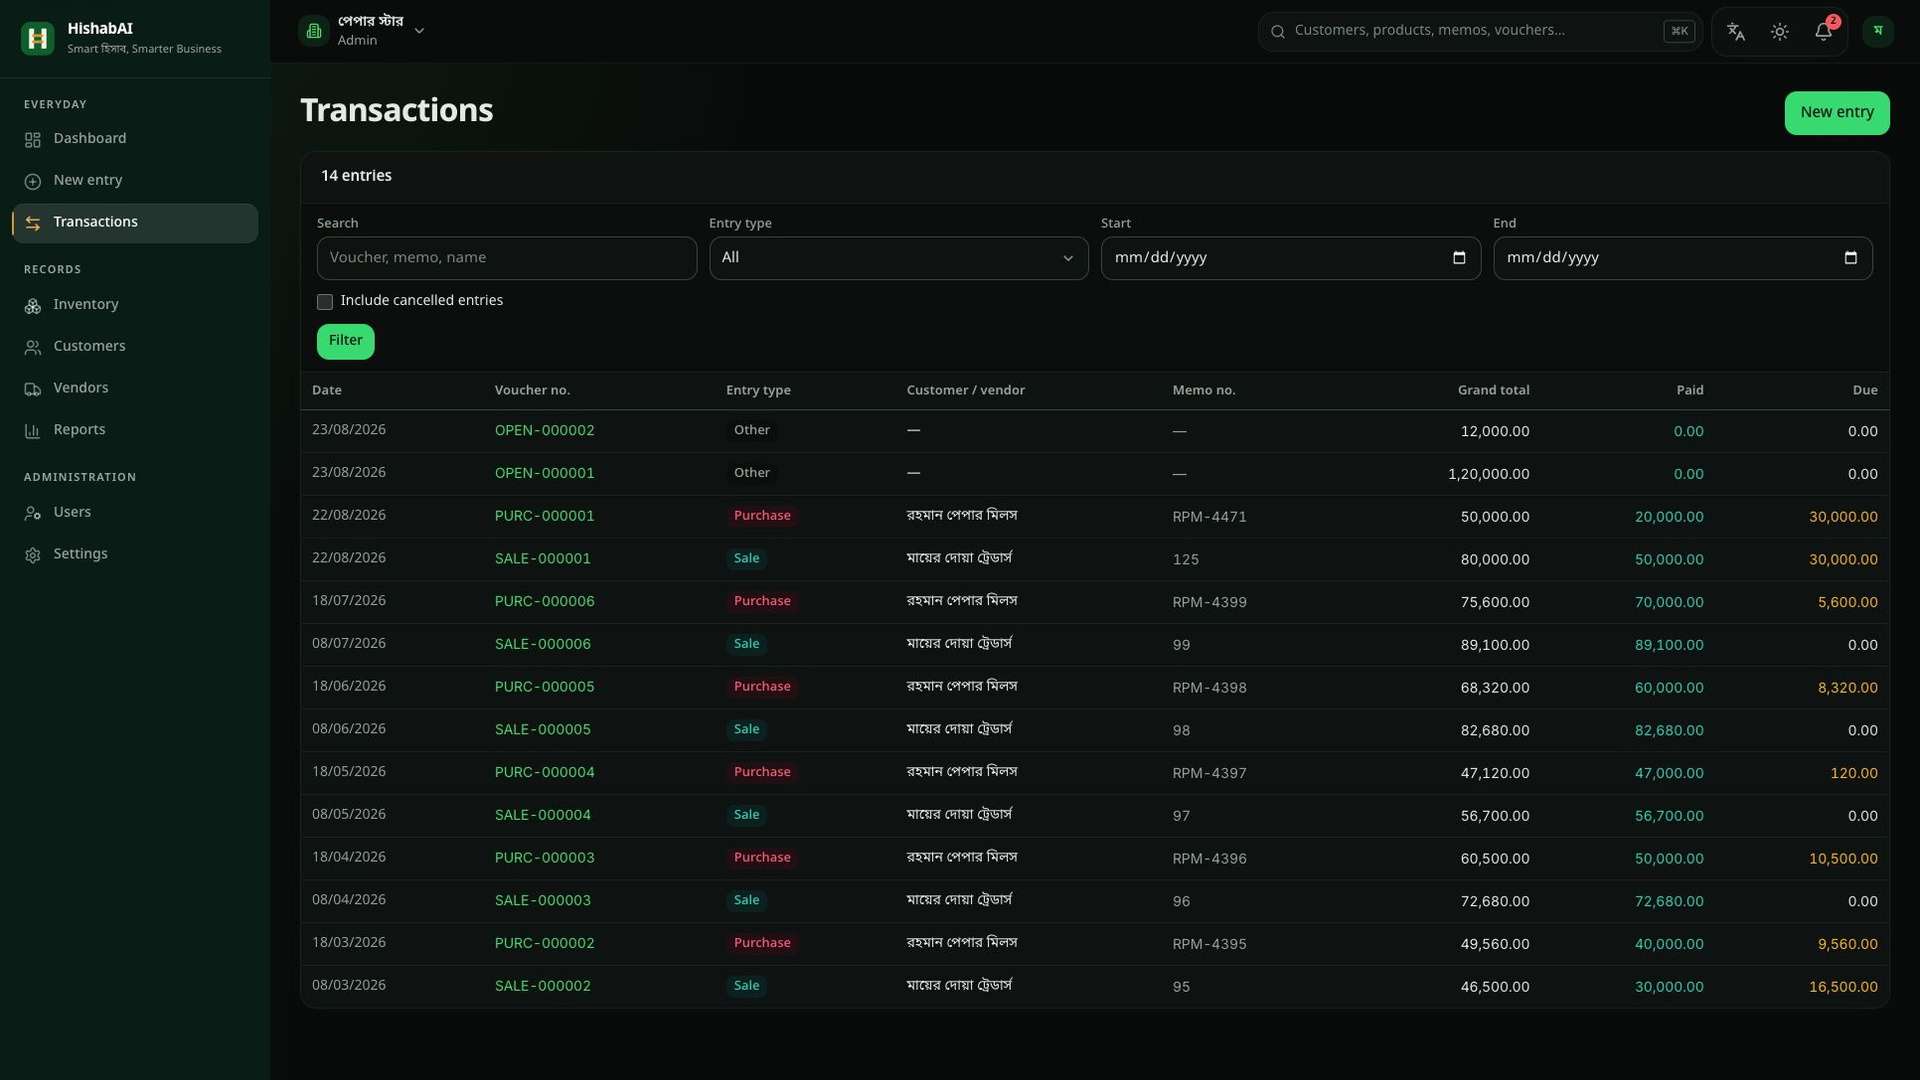Open the Transactions menu item
The image size is (1920, 1080).
pos(135,223)
